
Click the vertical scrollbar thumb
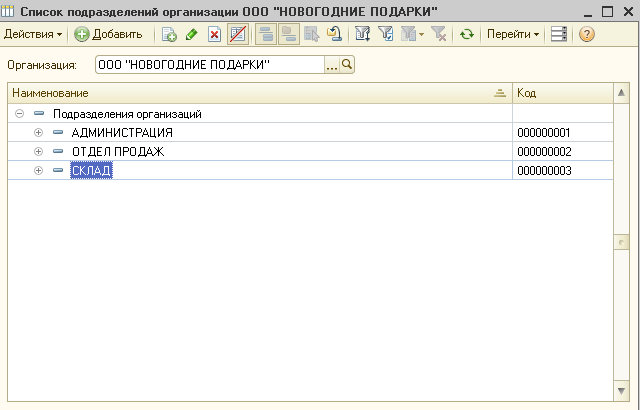point(621,242)
